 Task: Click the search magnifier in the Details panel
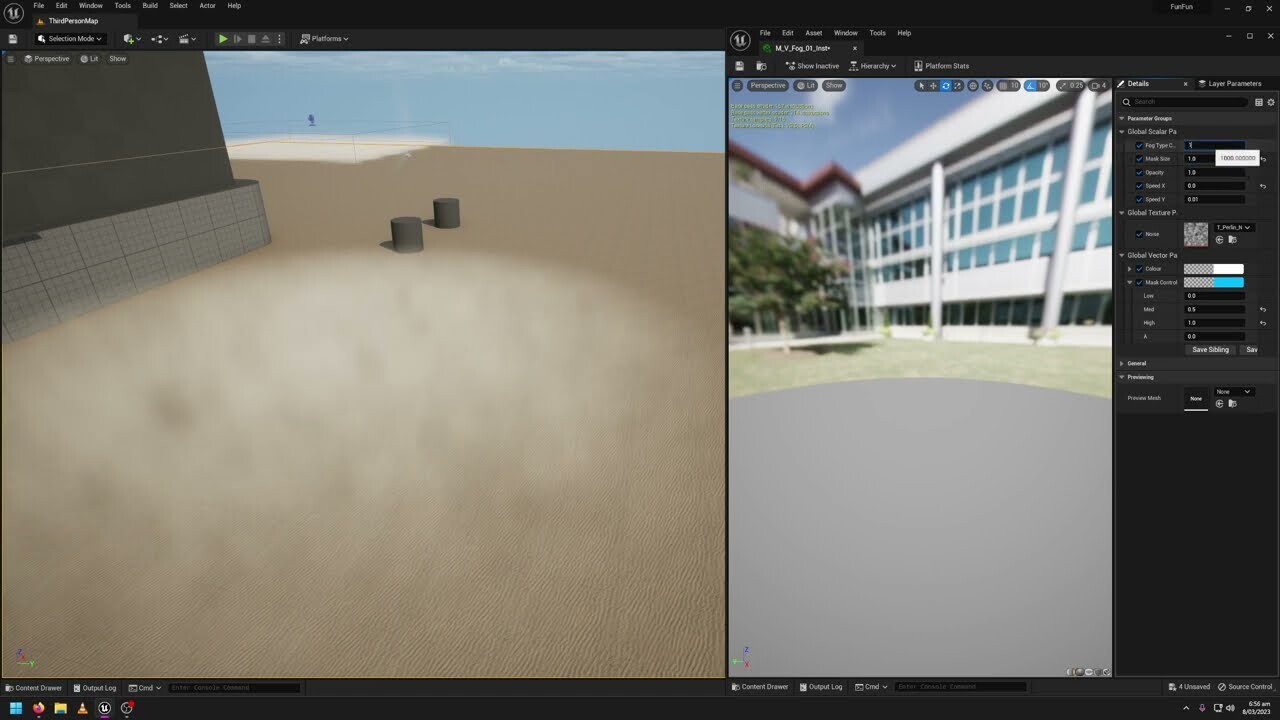1125,102
